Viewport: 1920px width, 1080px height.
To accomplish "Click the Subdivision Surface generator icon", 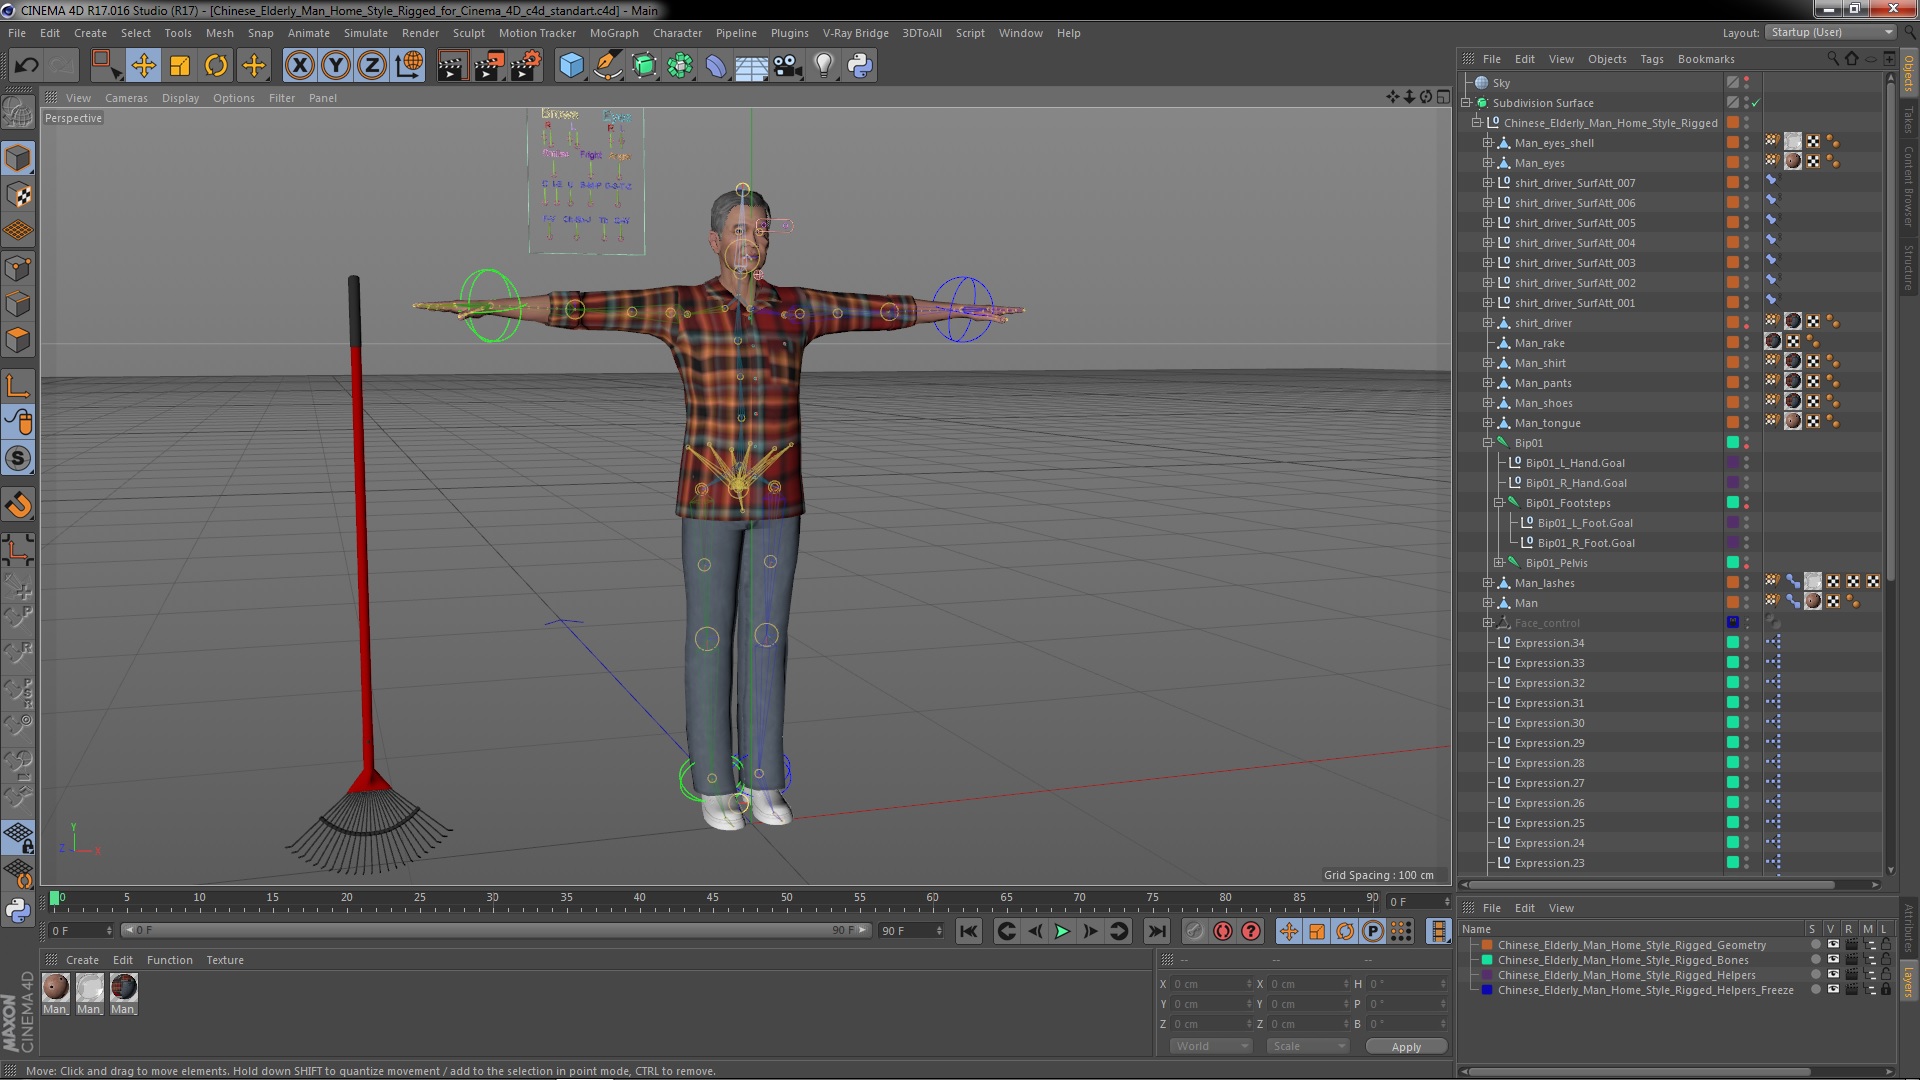I will 644,66.
